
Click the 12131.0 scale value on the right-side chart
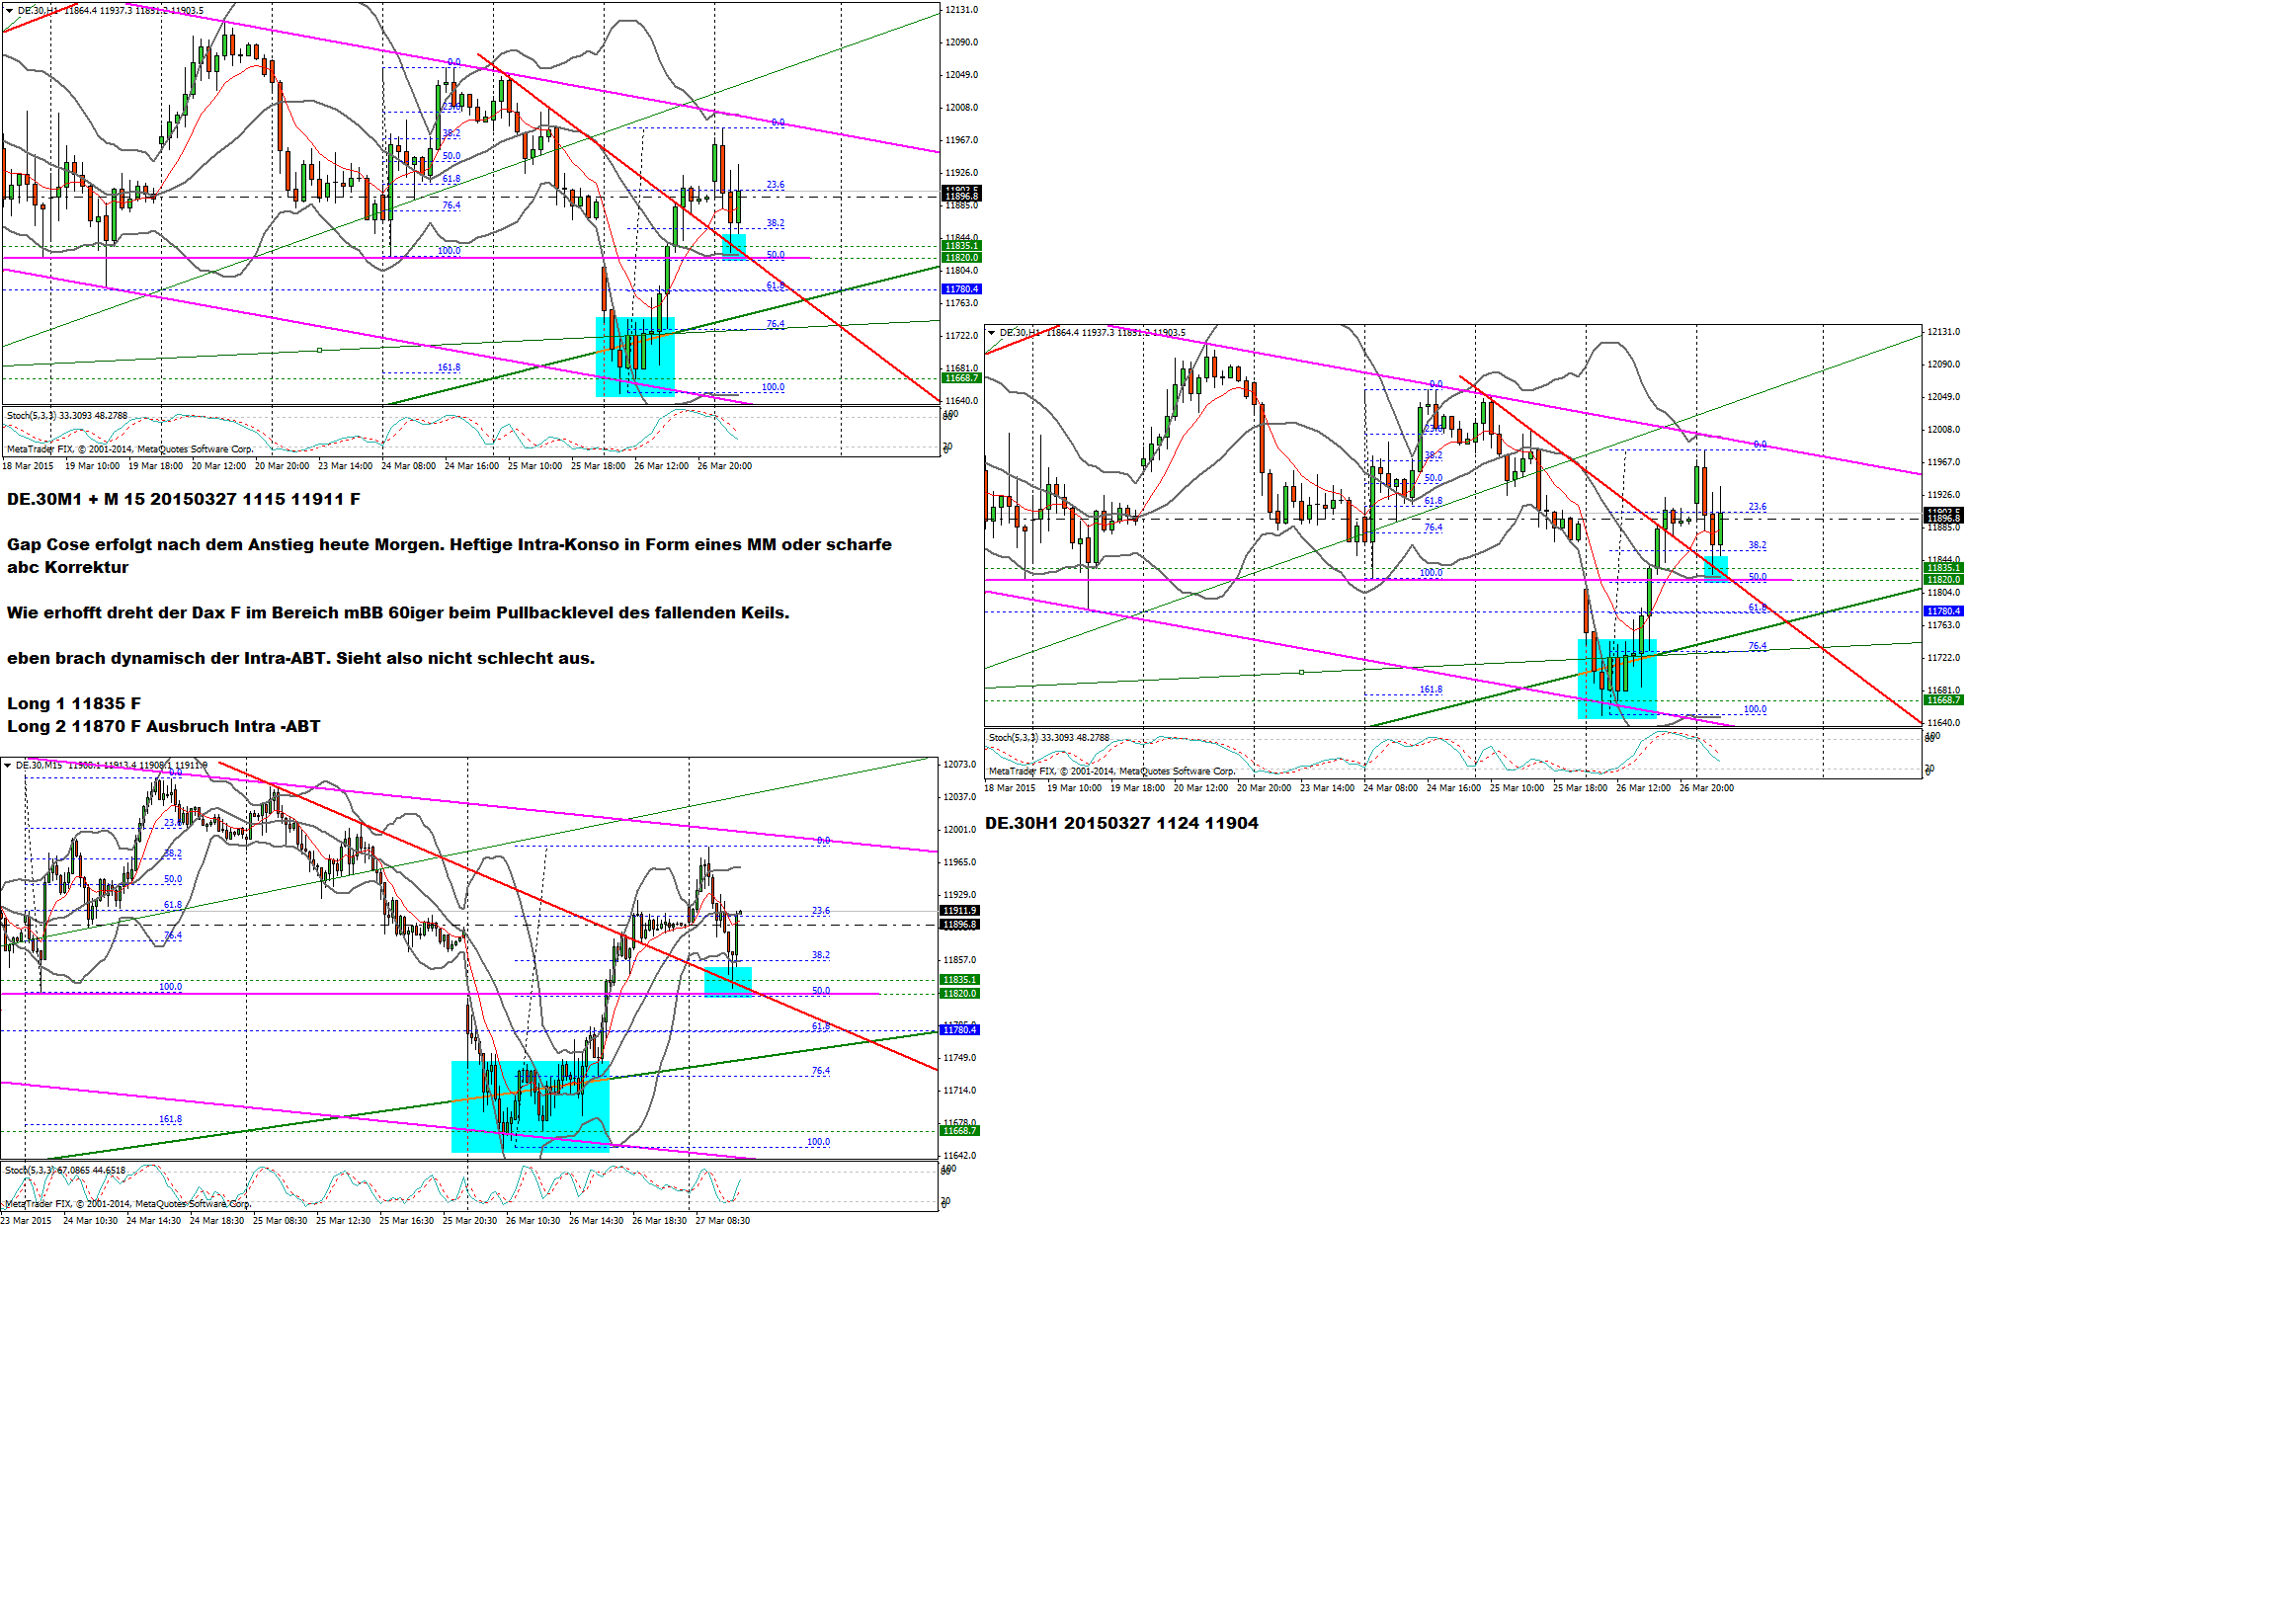[x=1943, y=332]
